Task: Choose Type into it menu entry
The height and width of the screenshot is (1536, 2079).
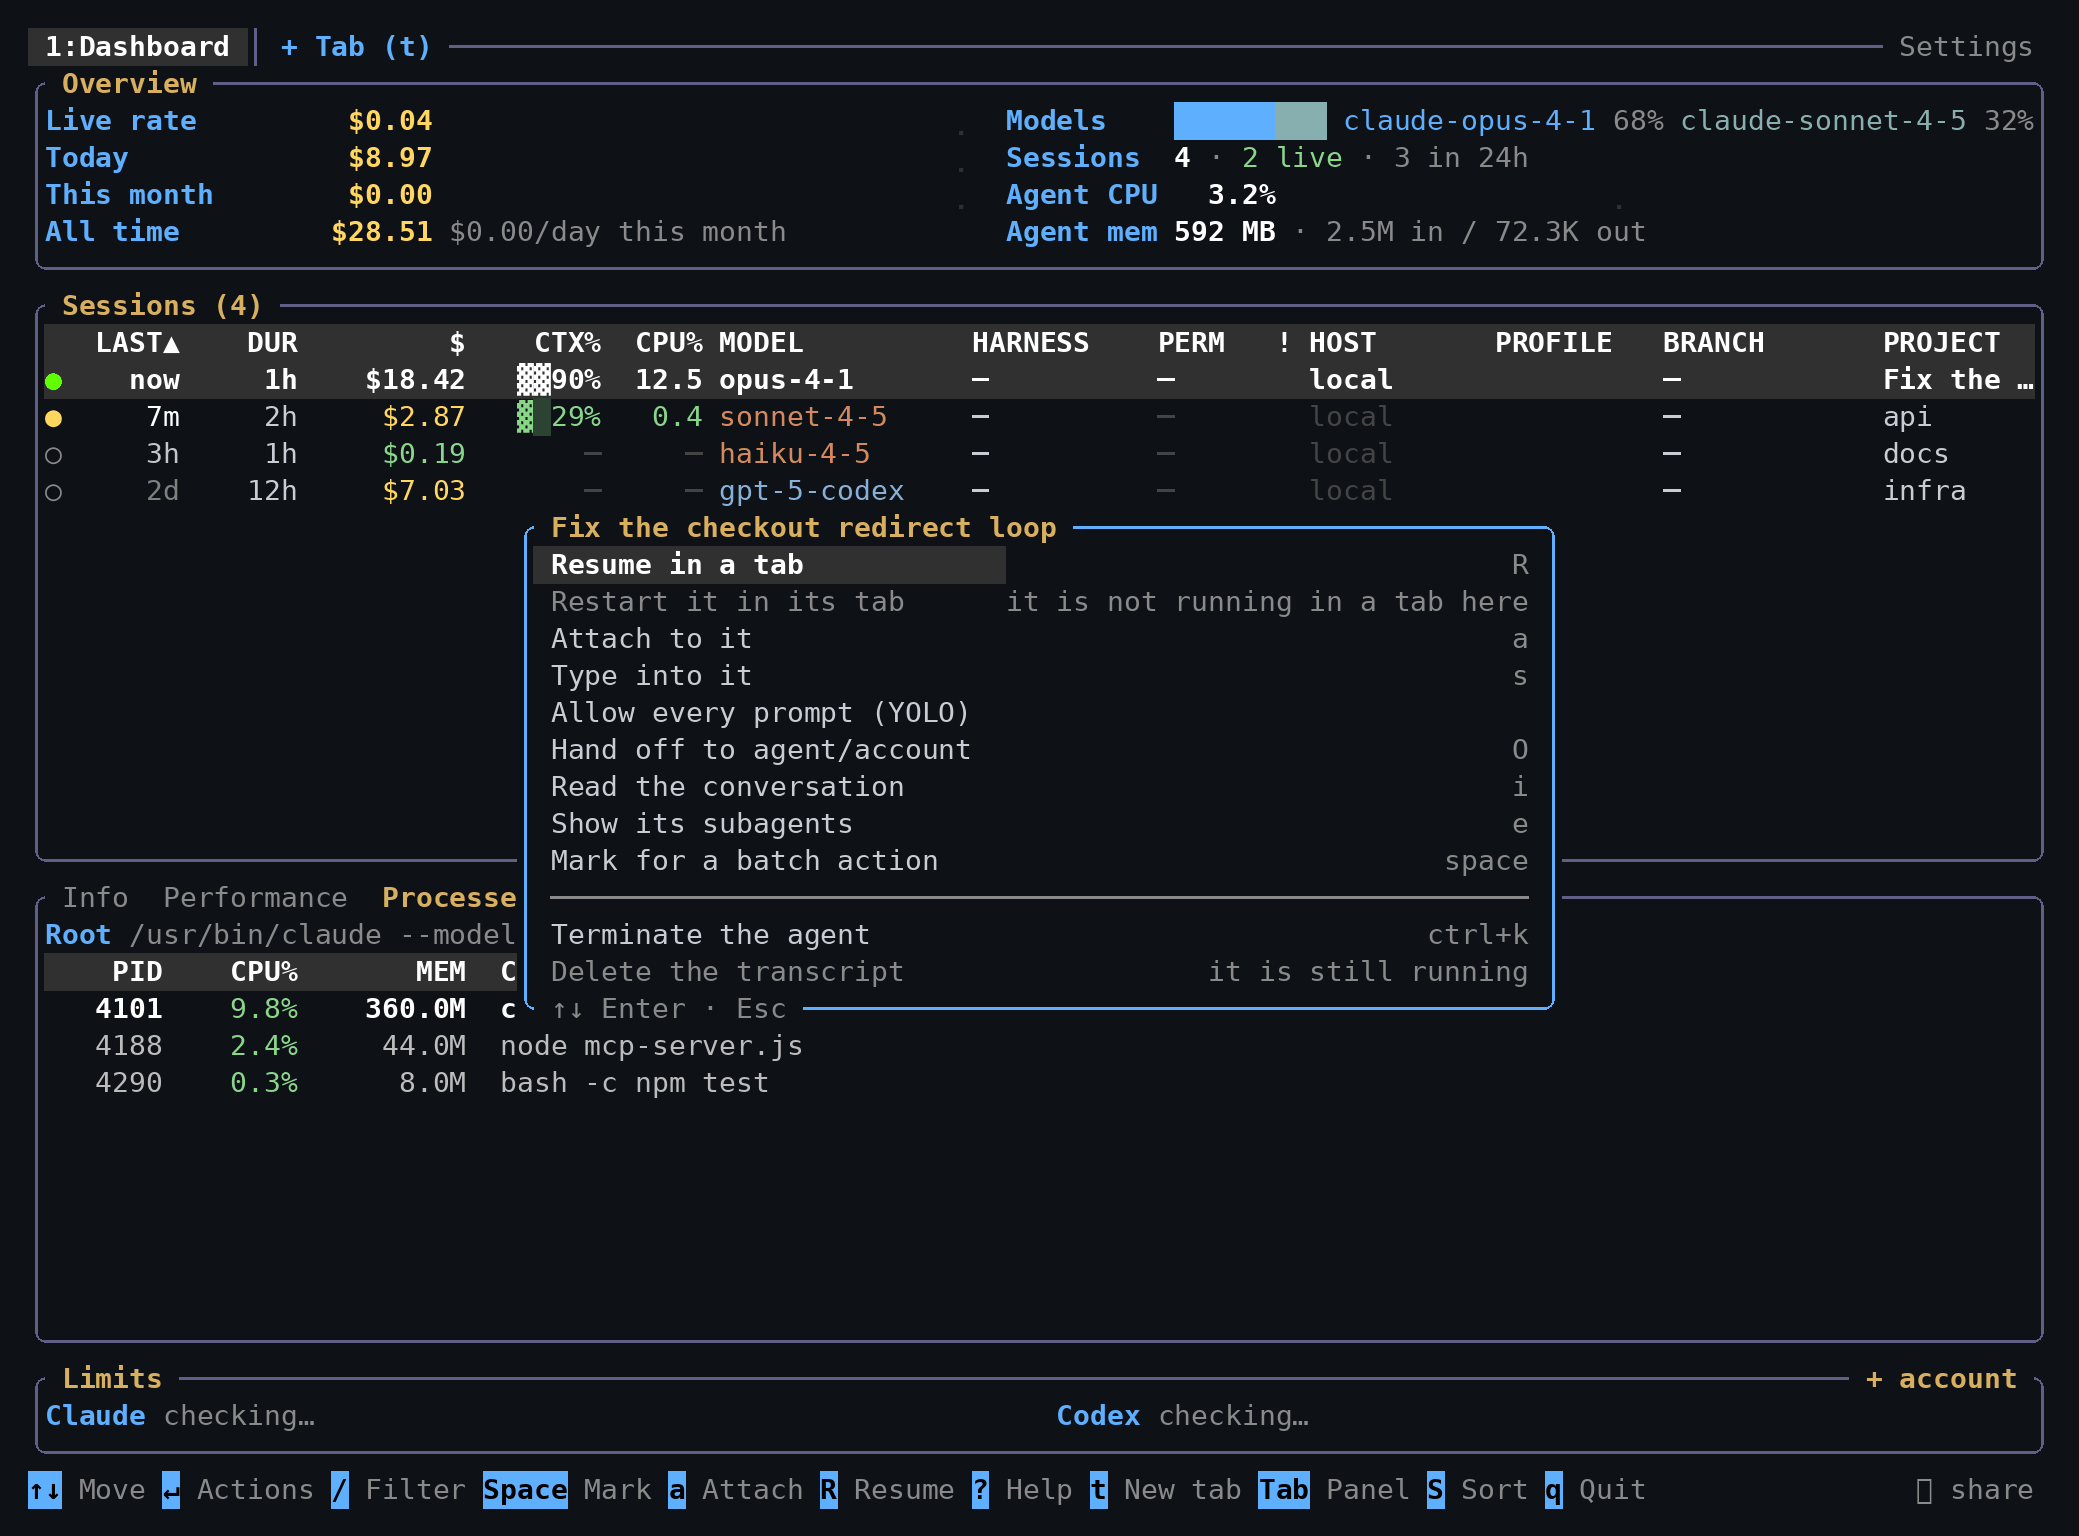Action: 1040,676
